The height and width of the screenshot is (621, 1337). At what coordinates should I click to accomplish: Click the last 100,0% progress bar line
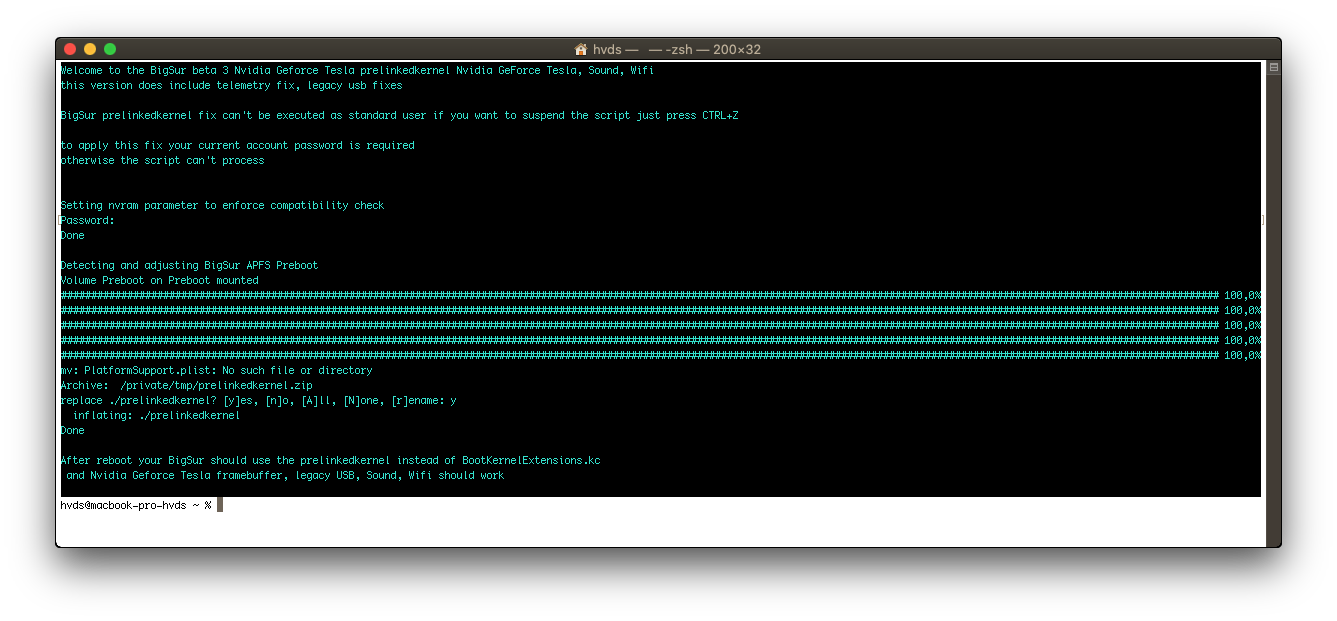661,355
